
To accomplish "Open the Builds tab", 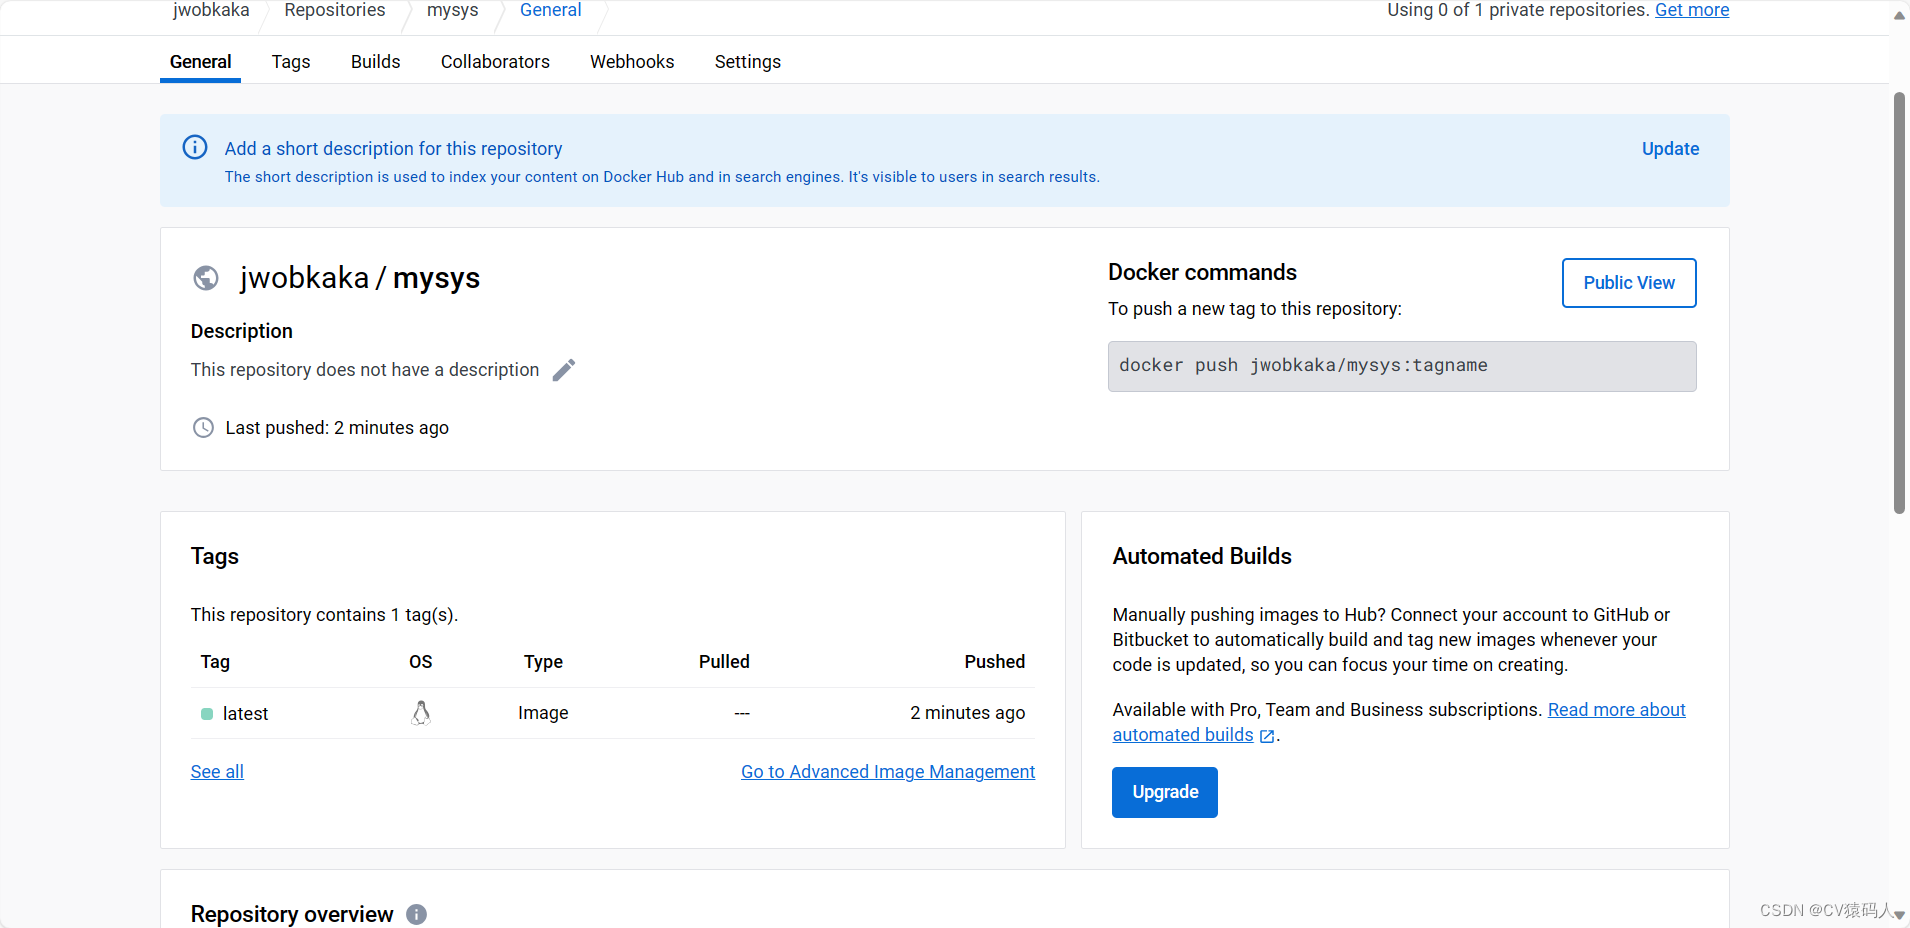I will point(376,62).
